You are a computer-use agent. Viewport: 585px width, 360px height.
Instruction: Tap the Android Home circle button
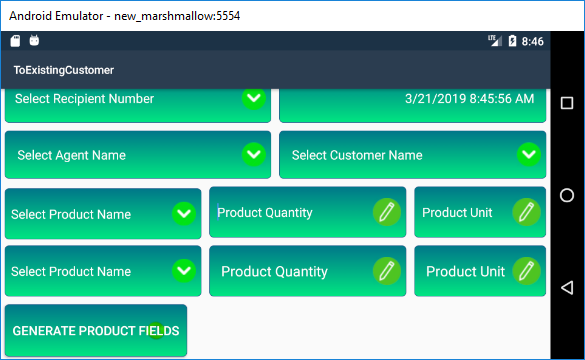567,195
